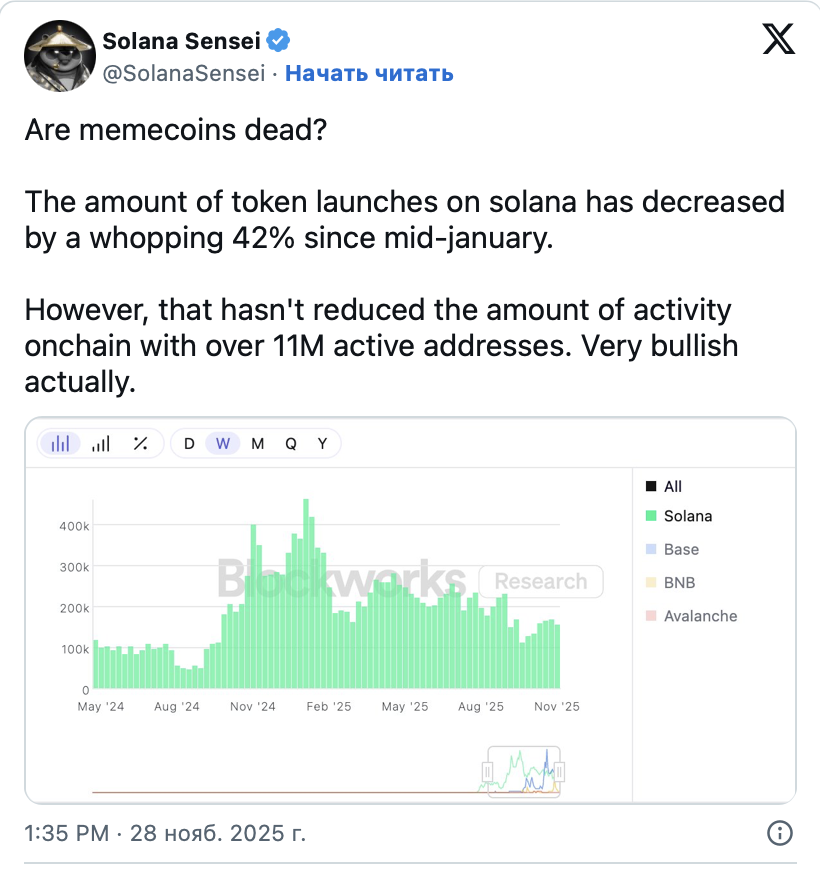The width and height of the screenshot is (820, 872).
Task: Select the monthly (M) interval
Action: point(257,444)
